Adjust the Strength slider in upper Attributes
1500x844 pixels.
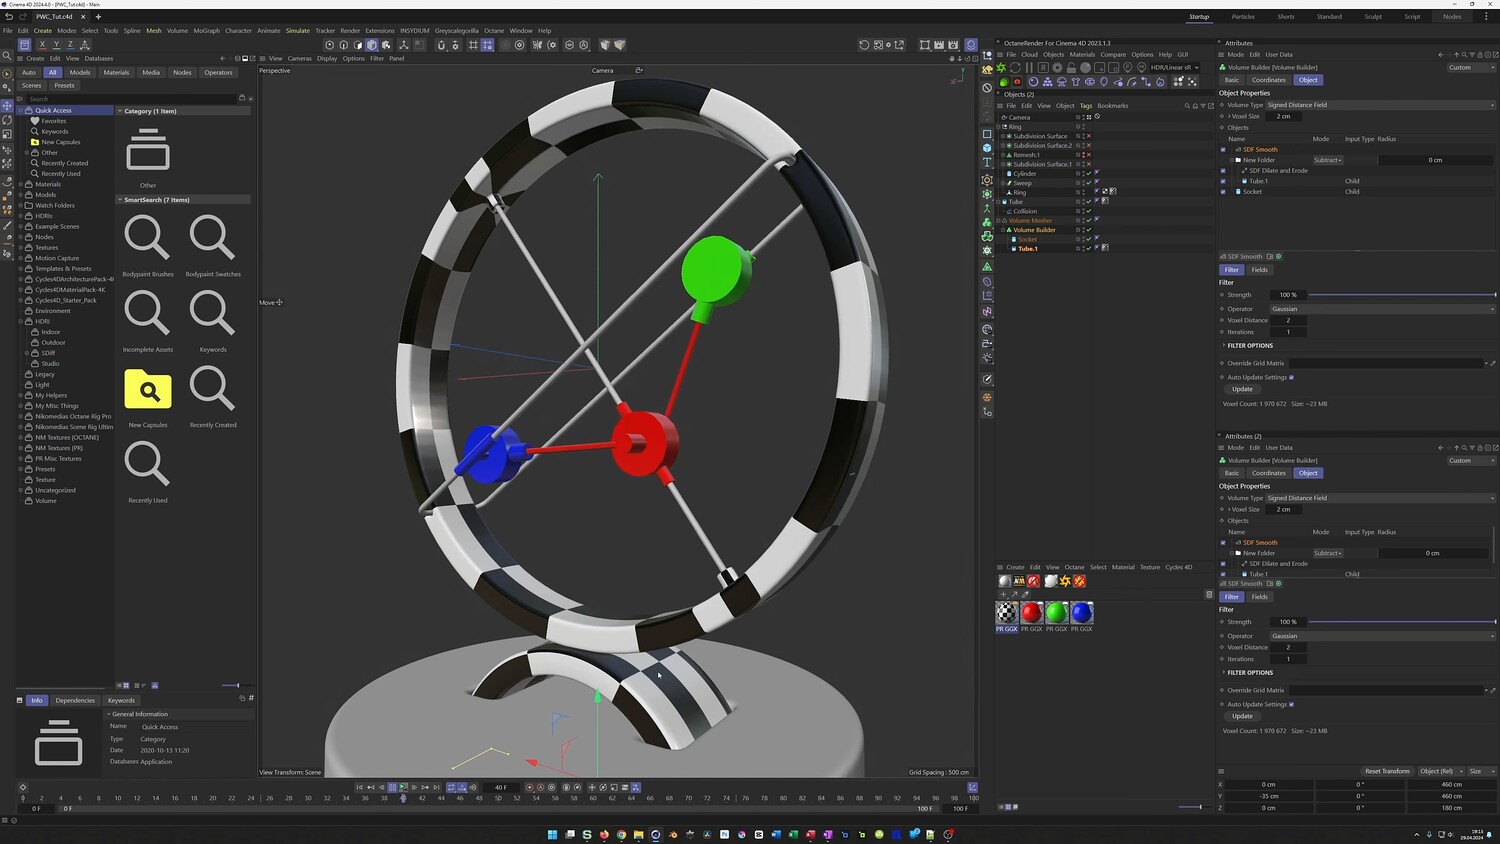[1402, 295]
